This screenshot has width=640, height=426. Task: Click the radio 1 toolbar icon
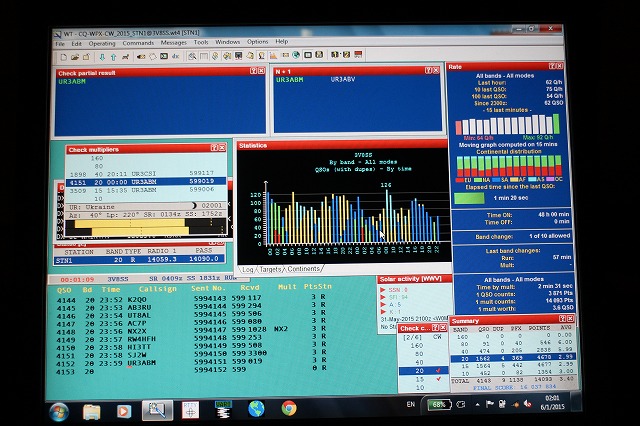pos(335,54)
